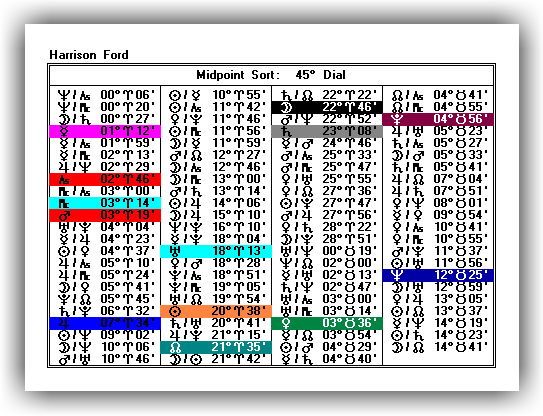
Task: Click Jupiter/Uranus midpoint at 05° Taurus 23'
Action: (x=439, y=131)
